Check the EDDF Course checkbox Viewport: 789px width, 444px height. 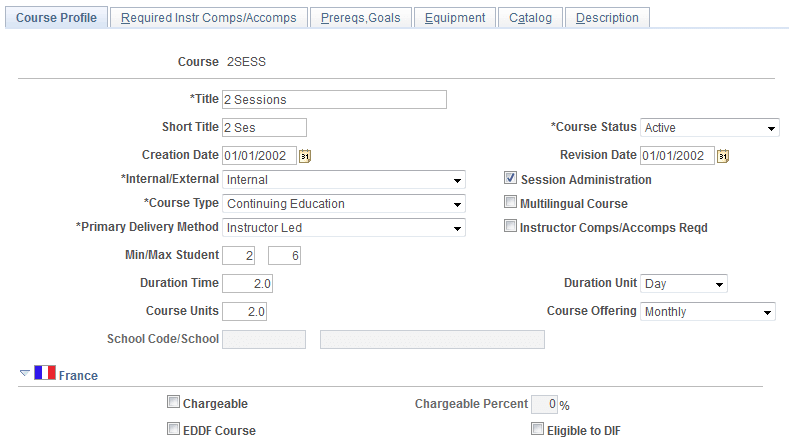(x=173, y=429)
